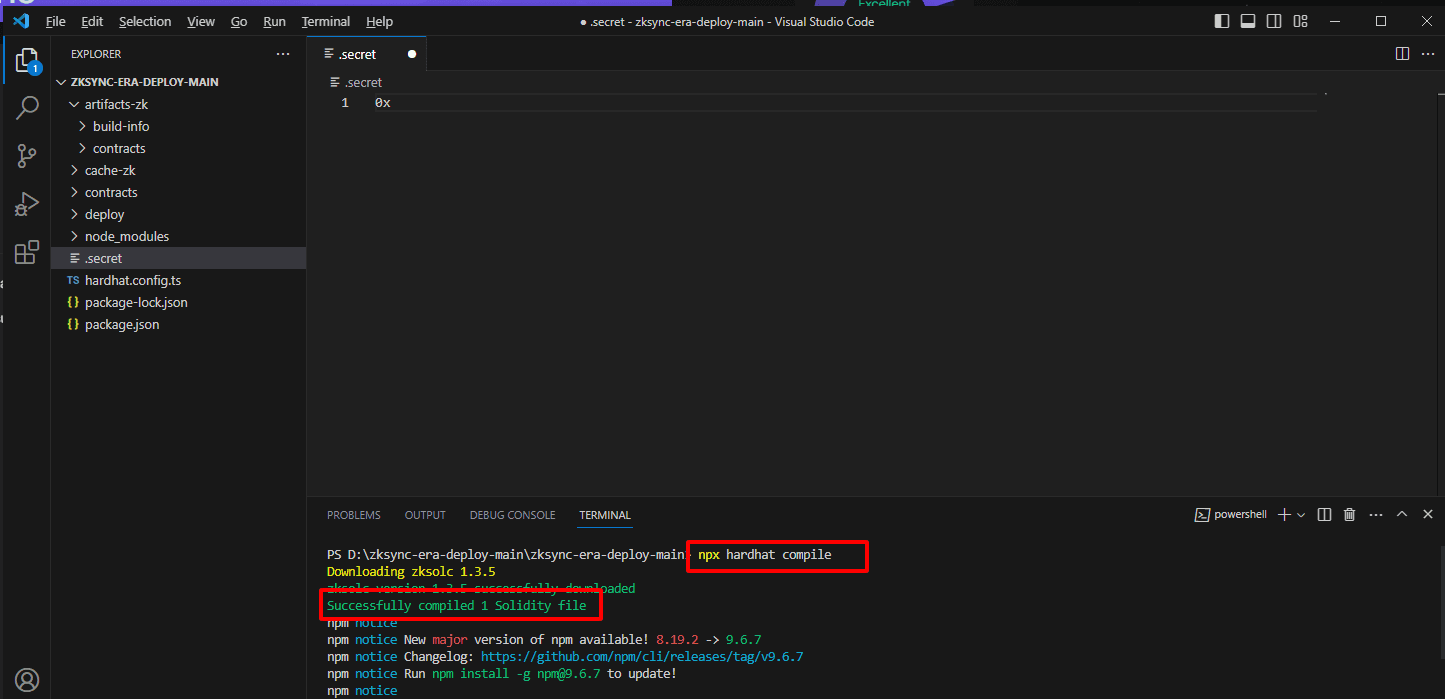1445x699 pixels.
Task: Select the .secret editor tab
Action: pos(366,54)
